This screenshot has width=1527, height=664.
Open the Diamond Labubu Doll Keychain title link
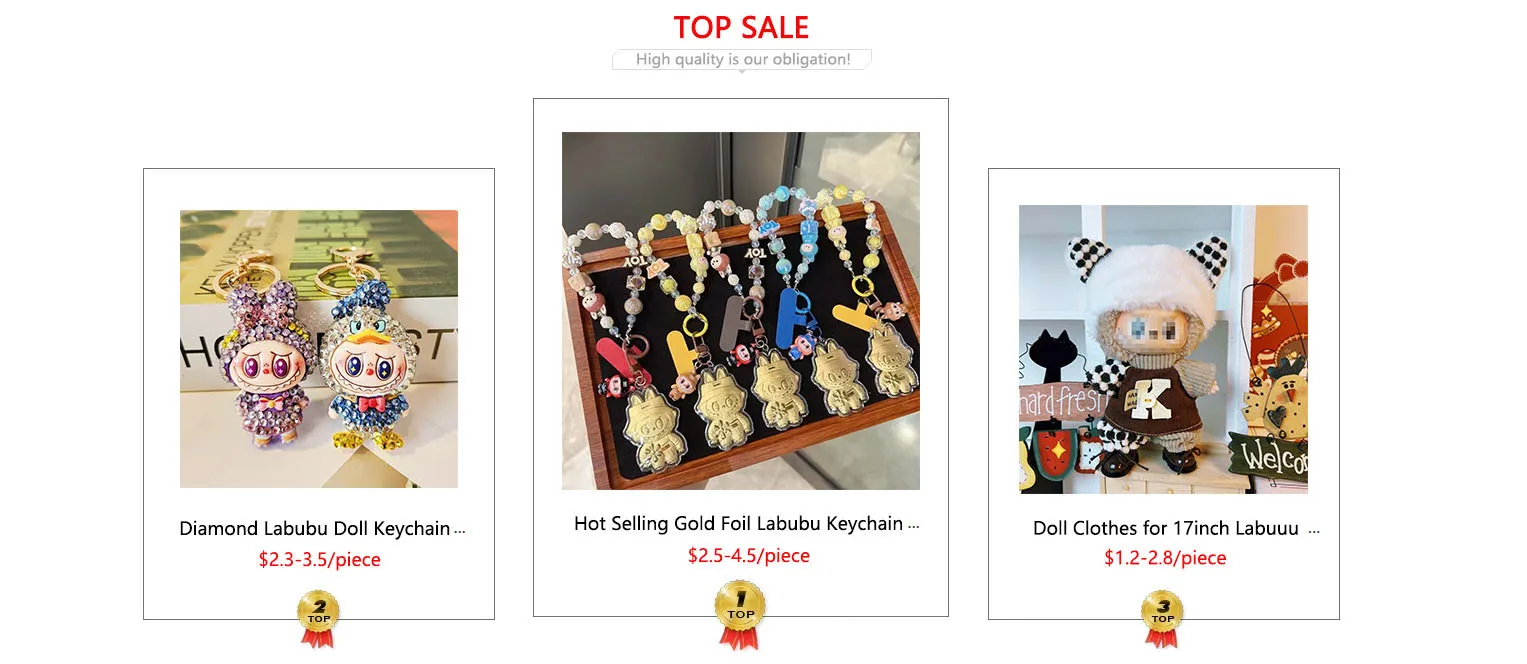point(315,529)
